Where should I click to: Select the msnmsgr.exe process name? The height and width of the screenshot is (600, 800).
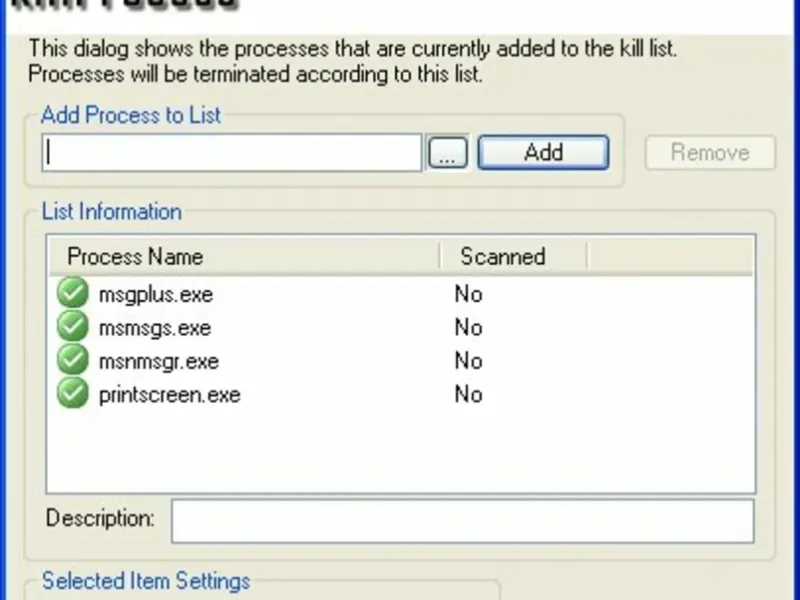pos(159,362)
